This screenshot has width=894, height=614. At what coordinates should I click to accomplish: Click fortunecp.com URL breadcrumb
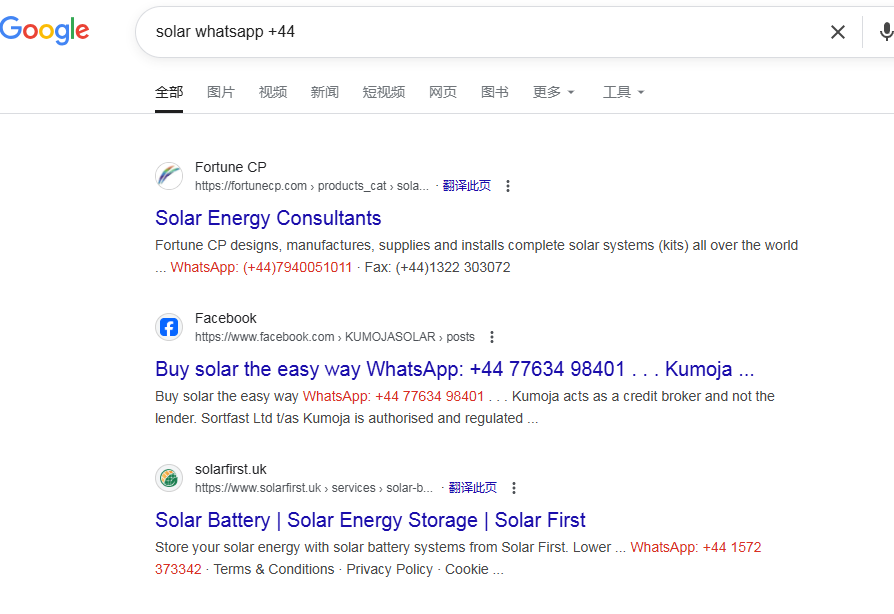pos(312,186)
